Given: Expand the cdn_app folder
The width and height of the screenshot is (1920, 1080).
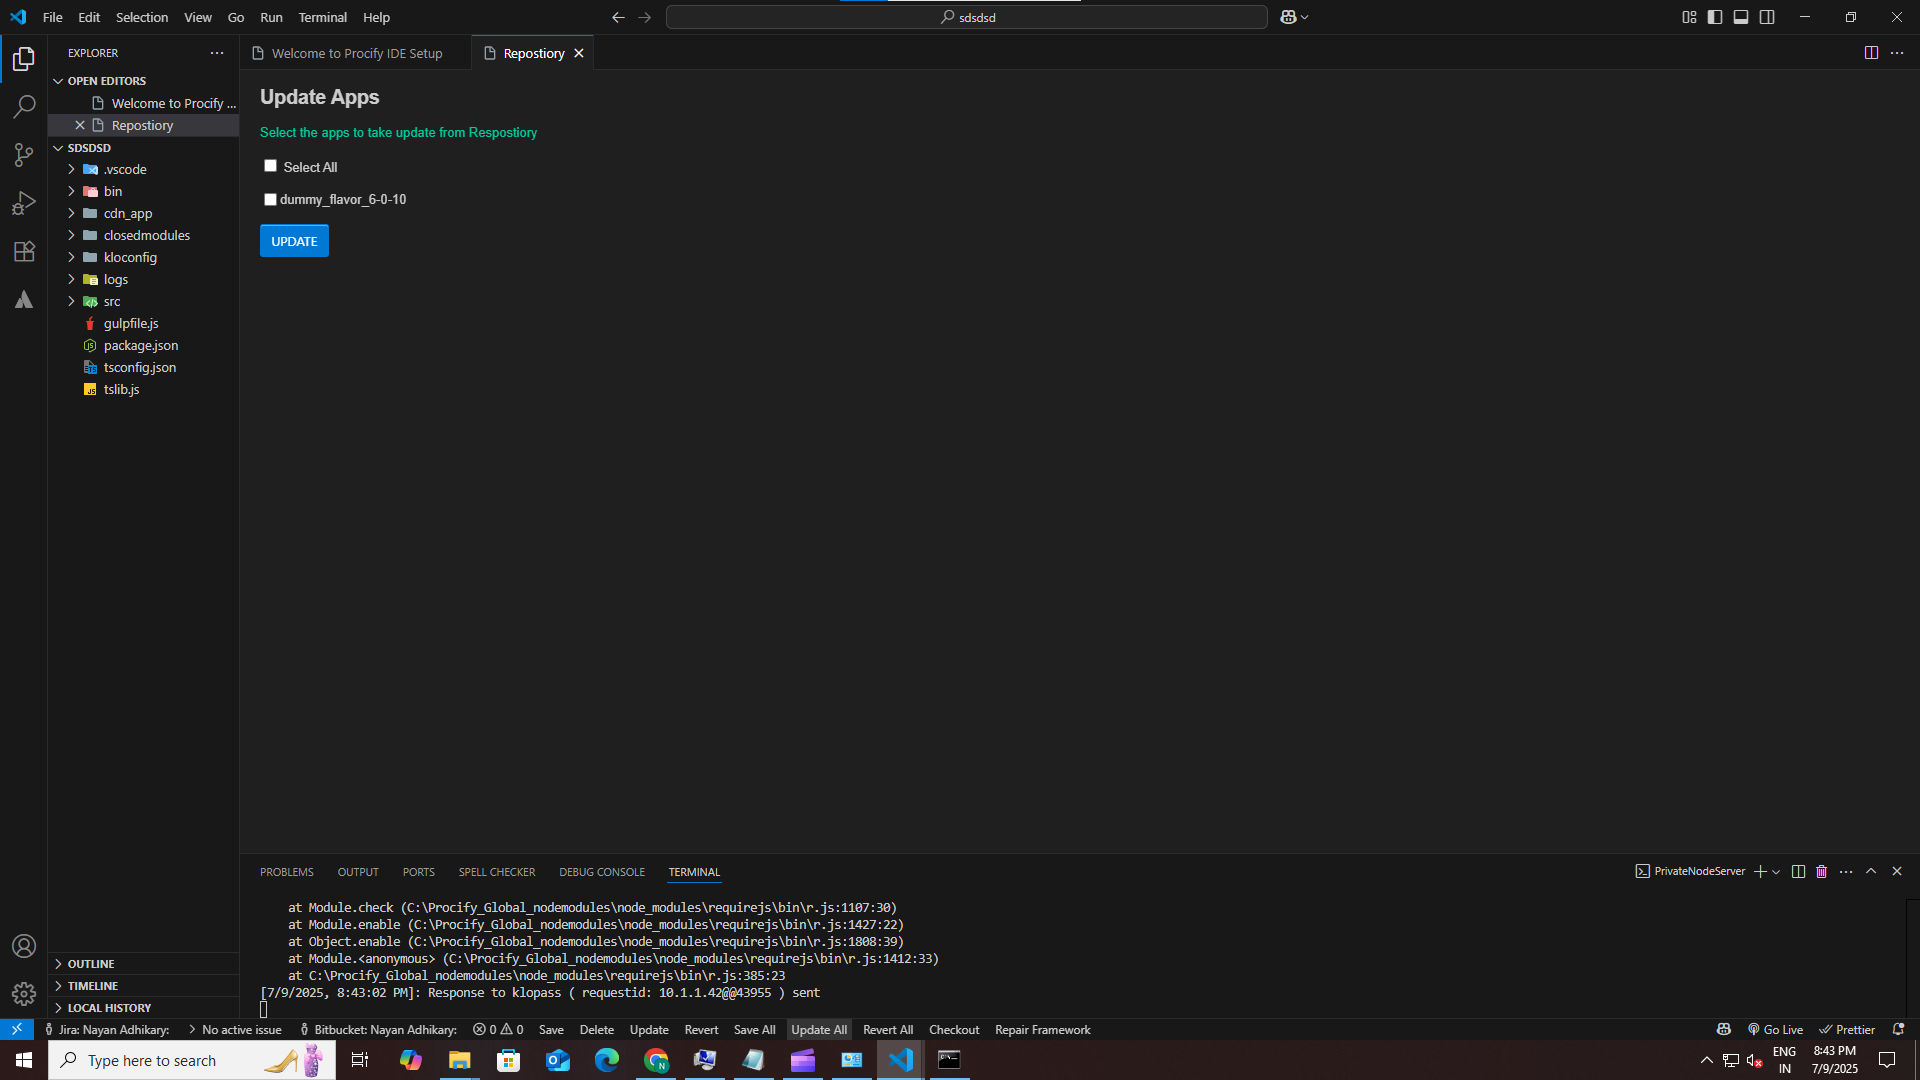Looking at the screenshot, I should [x=71, y=213].
